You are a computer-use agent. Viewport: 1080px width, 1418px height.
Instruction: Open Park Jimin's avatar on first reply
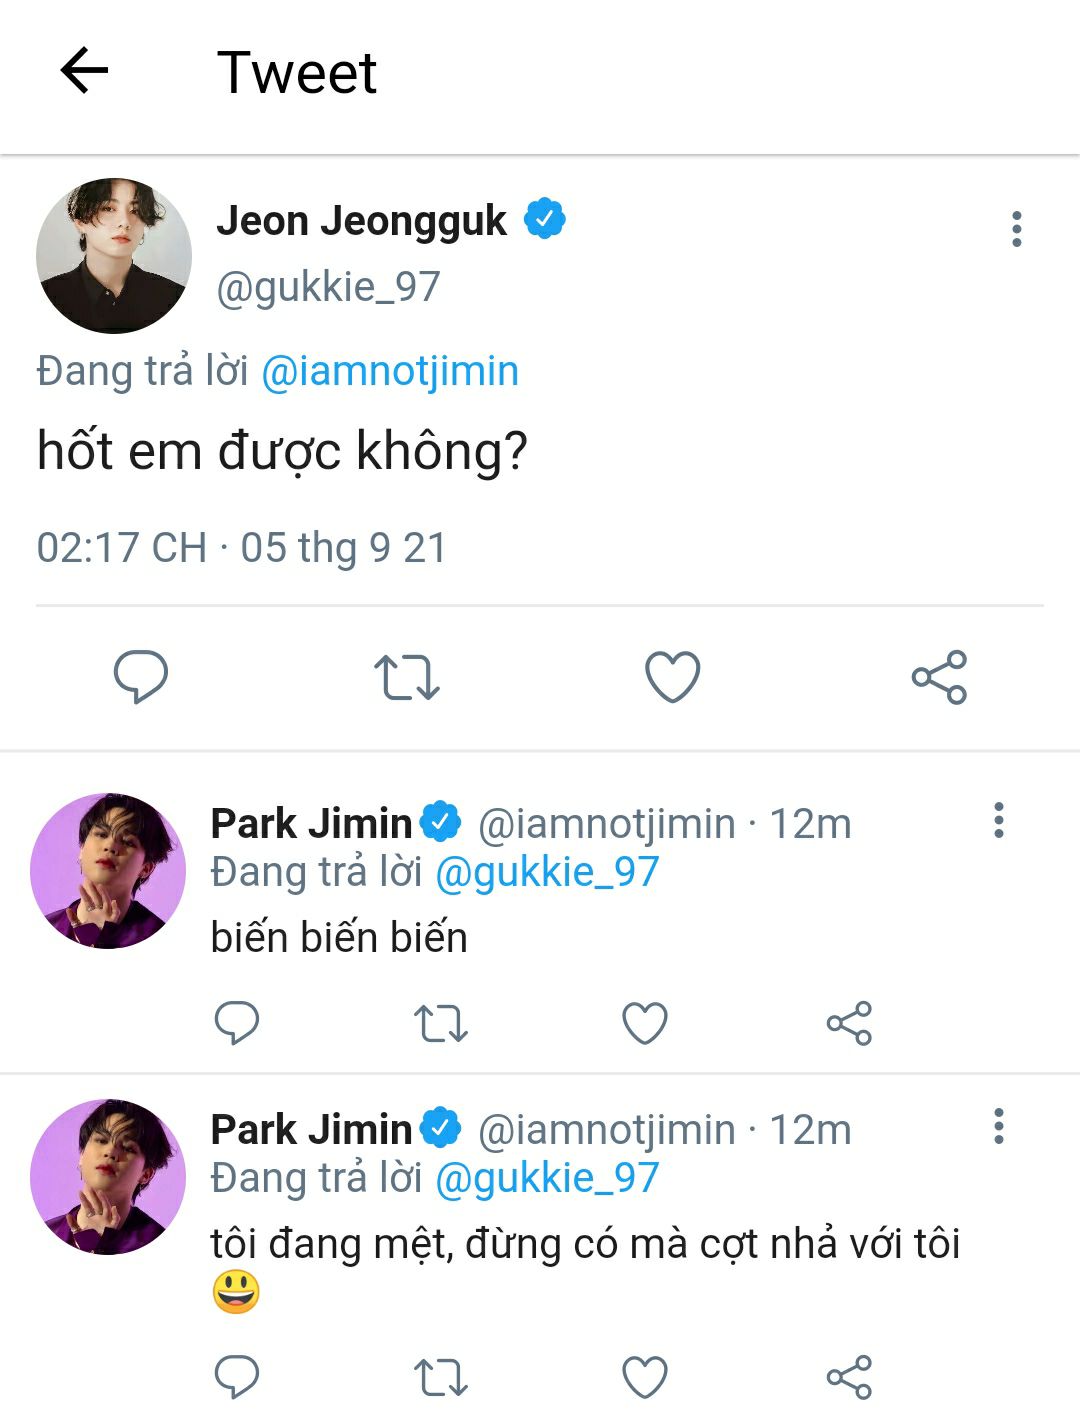click(x=108, y=871)
